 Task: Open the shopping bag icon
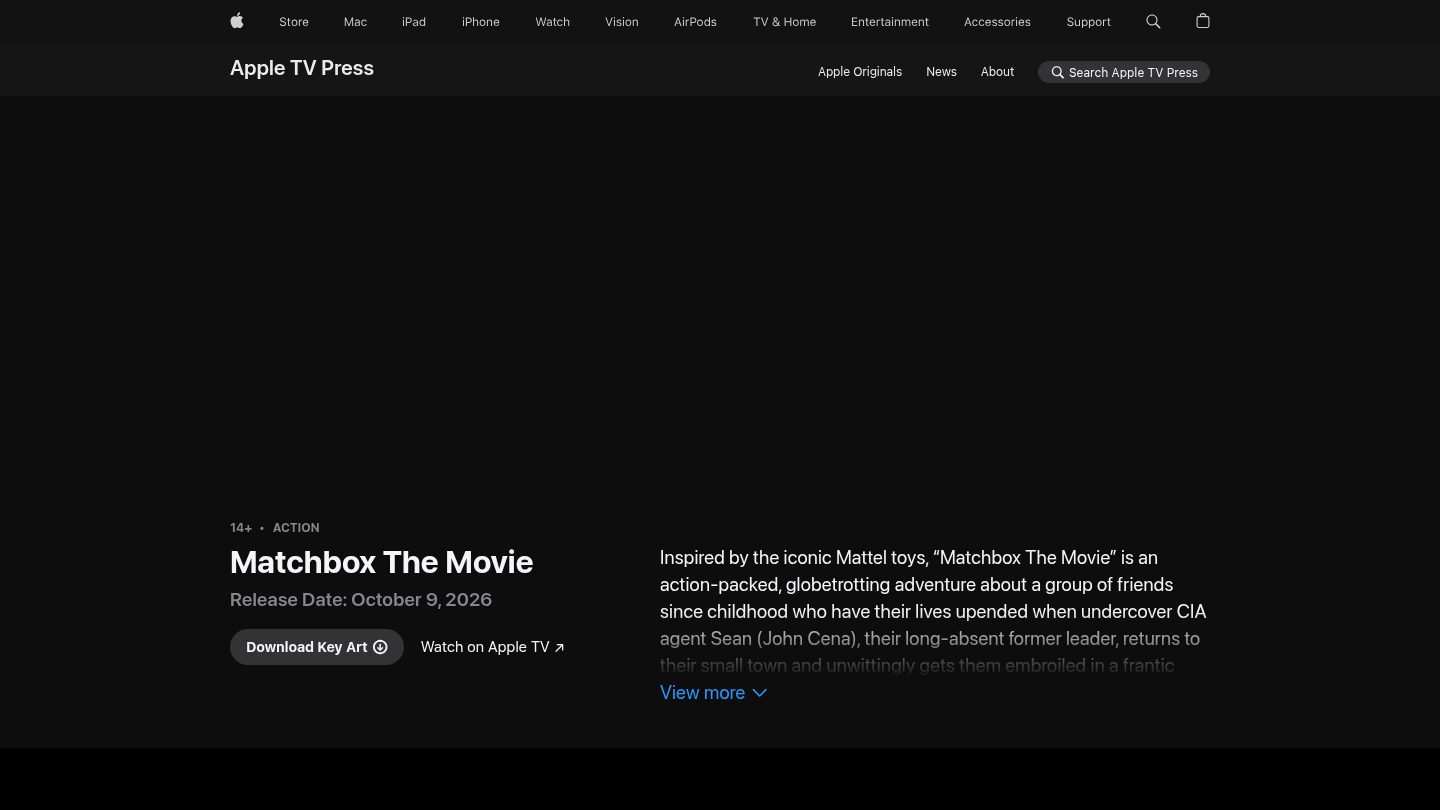[x=1203, y=21]
